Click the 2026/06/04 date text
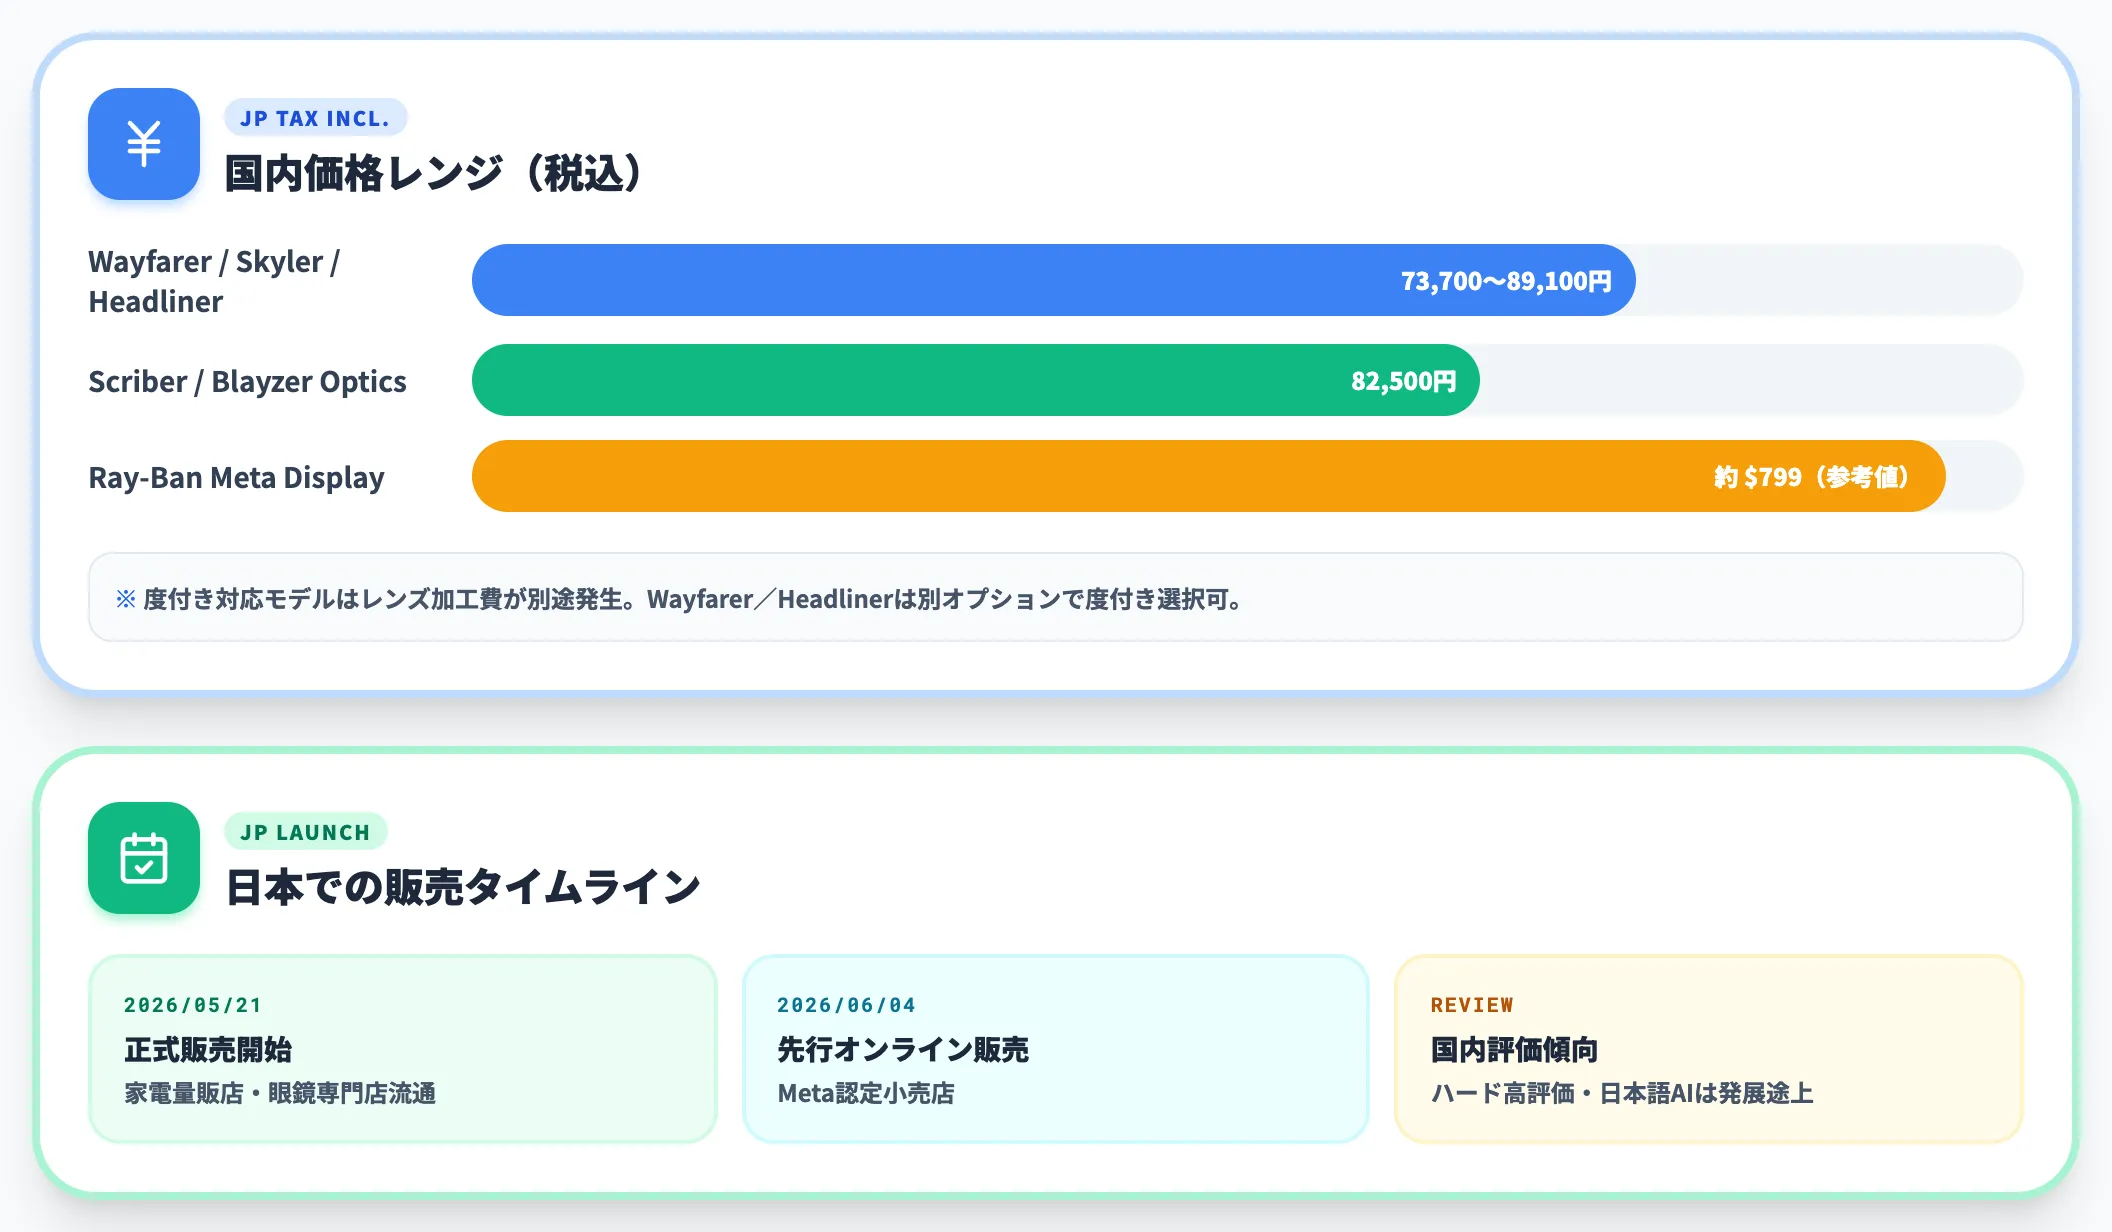The image size is (2112, 1232). pos(846,1005)
